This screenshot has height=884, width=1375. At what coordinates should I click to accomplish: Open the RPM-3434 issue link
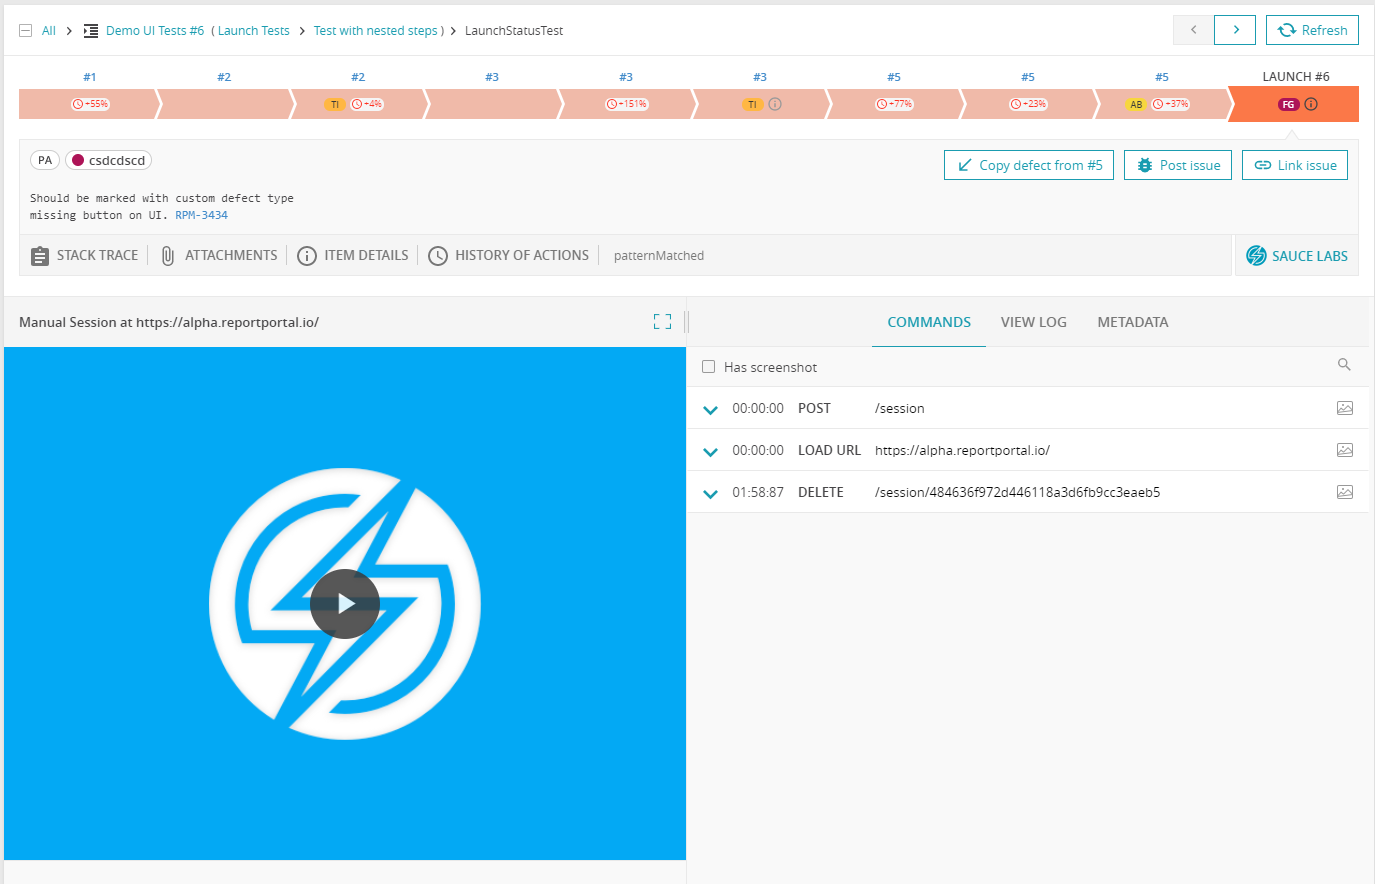pyautogui.click(x=201, y=214)
